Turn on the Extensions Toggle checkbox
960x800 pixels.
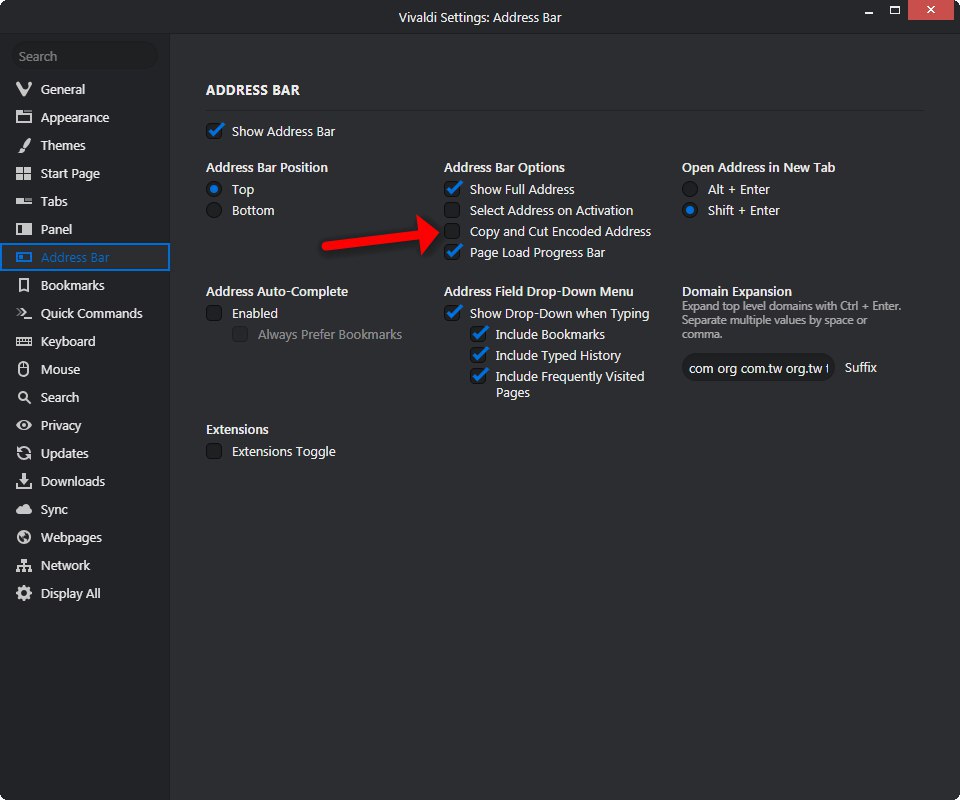click(214, 451)
